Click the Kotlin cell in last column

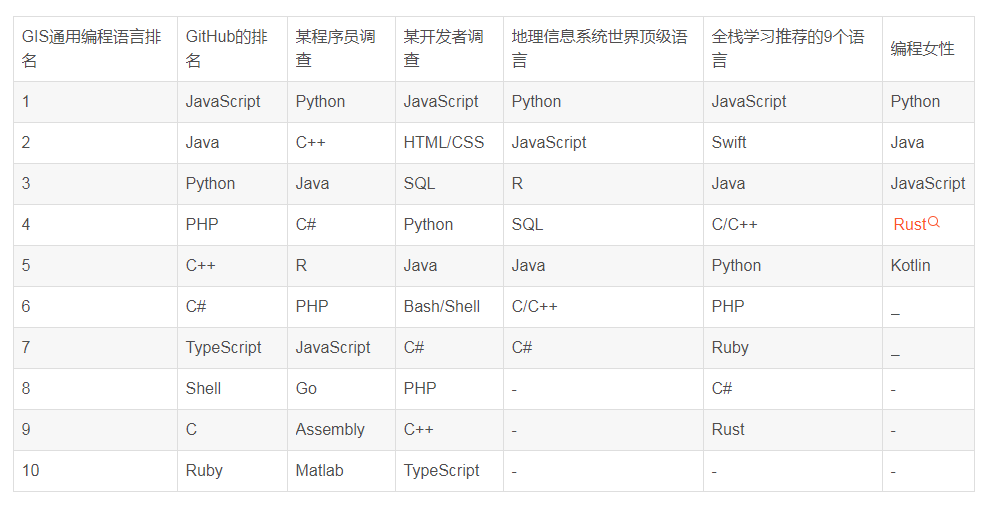click(928, 266)
